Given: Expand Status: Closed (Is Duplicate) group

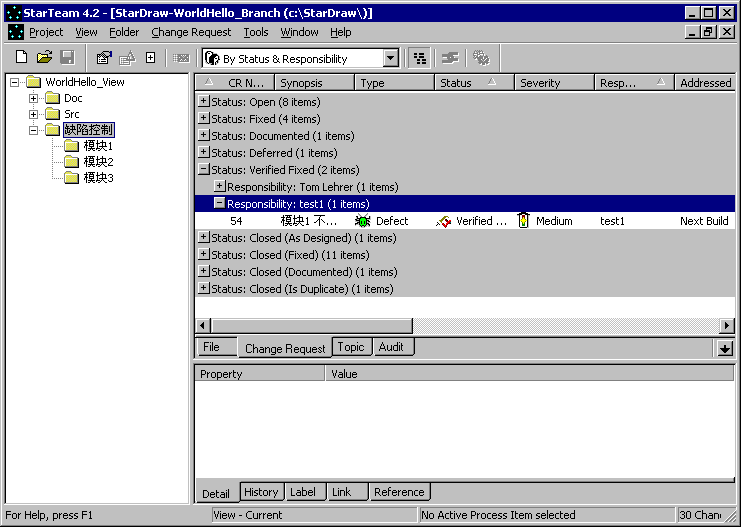Looking at the screenshot, I should pos(203,288).
